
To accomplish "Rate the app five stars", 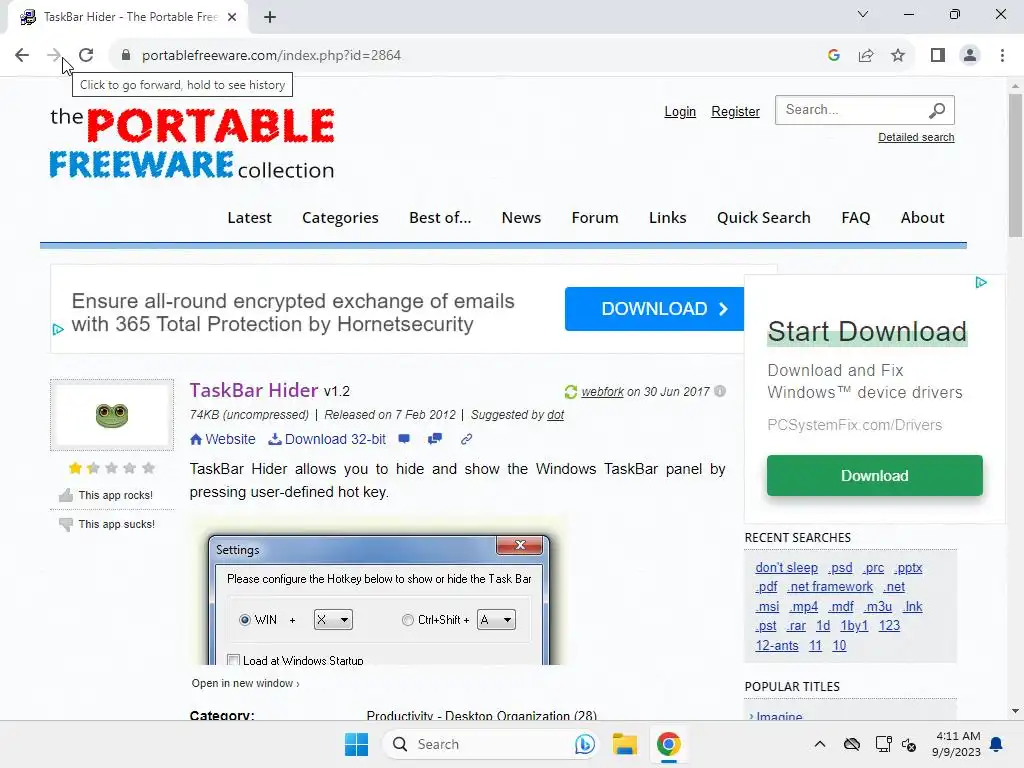I will [148, 468].
